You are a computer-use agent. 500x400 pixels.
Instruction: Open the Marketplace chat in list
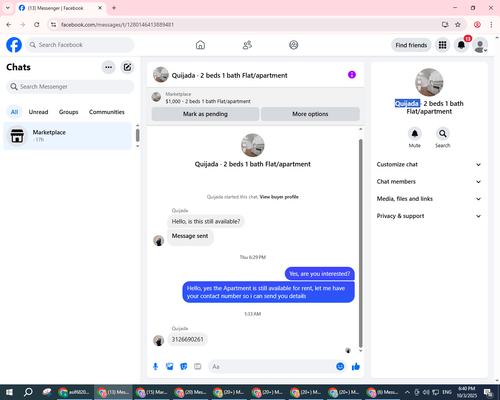coord(68,136)
